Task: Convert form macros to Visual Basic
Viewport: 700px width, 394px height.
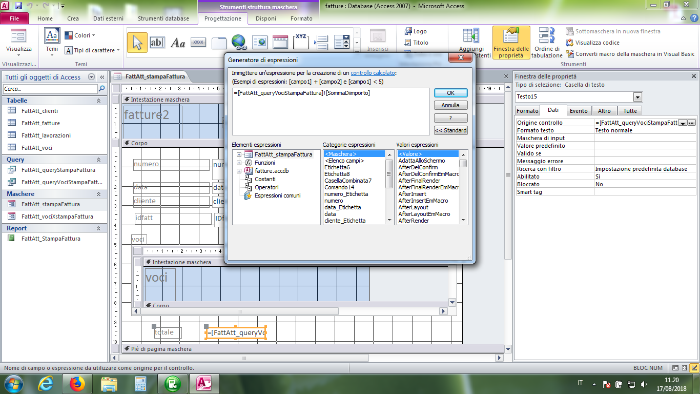Action: click(630, 54)
